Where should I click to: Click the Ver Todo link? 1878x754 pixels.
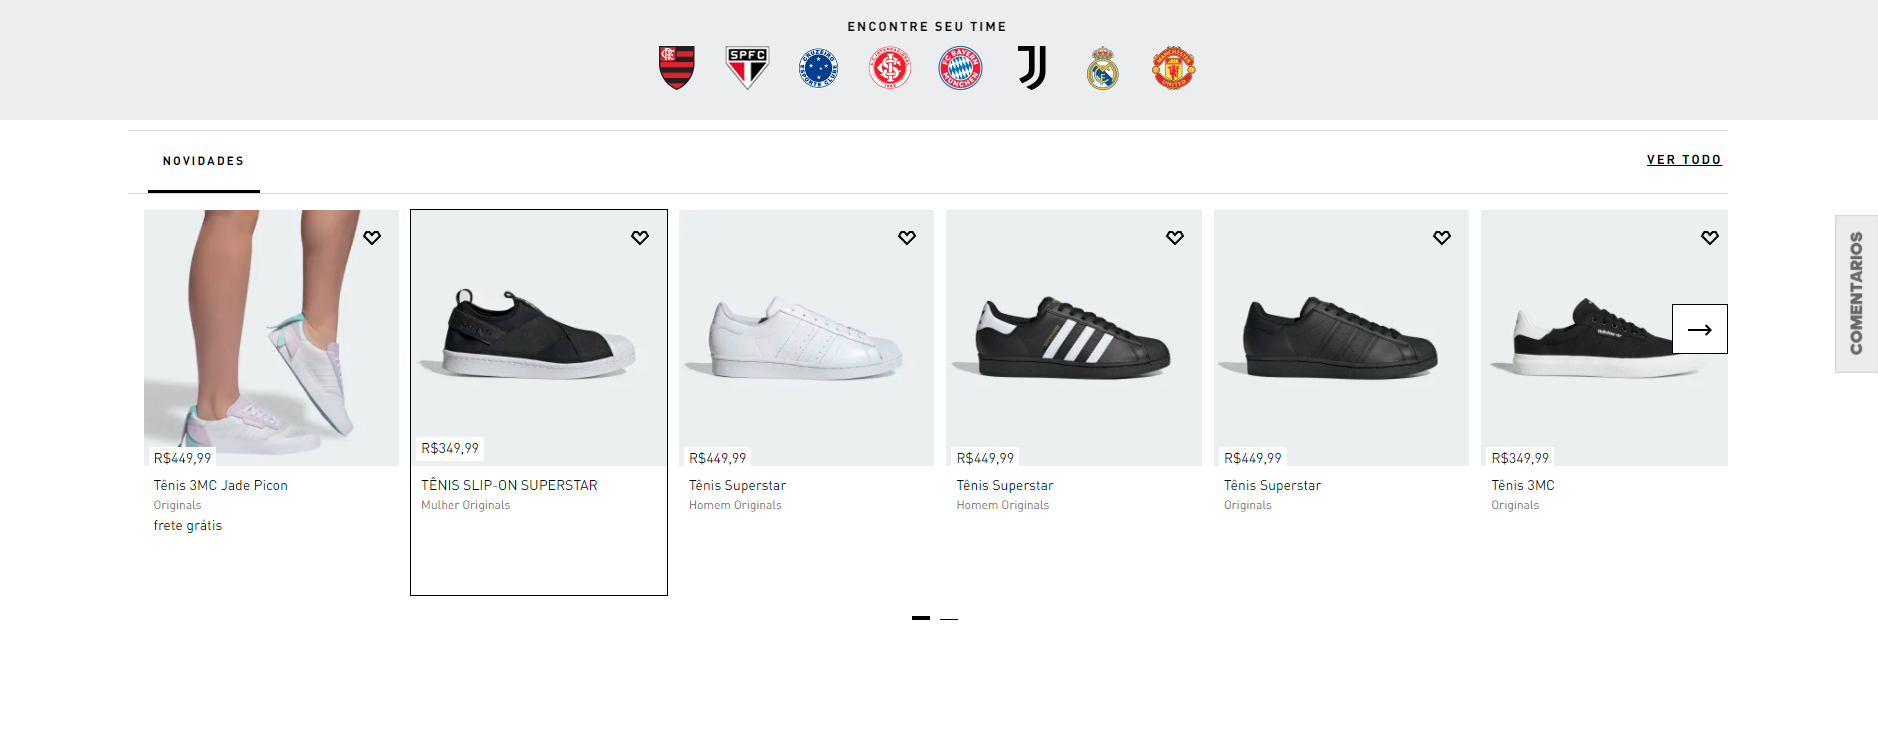tap(1684, 160)
